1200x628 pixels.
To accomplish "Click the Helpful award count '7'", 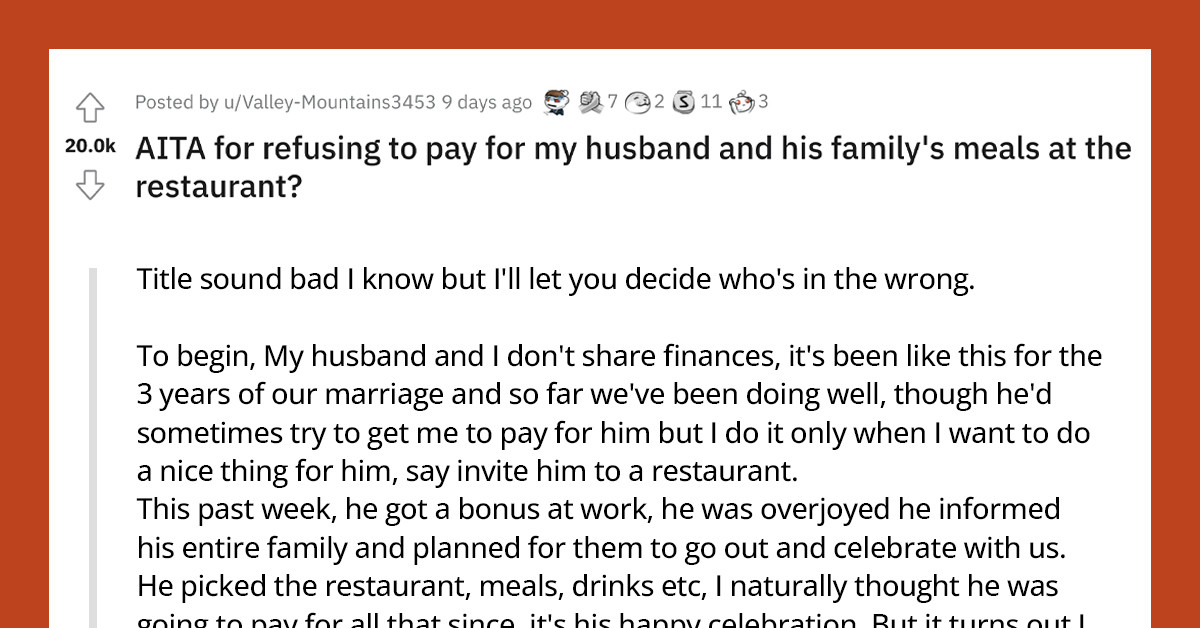I will pyautogui.click(x=612, y=101).
